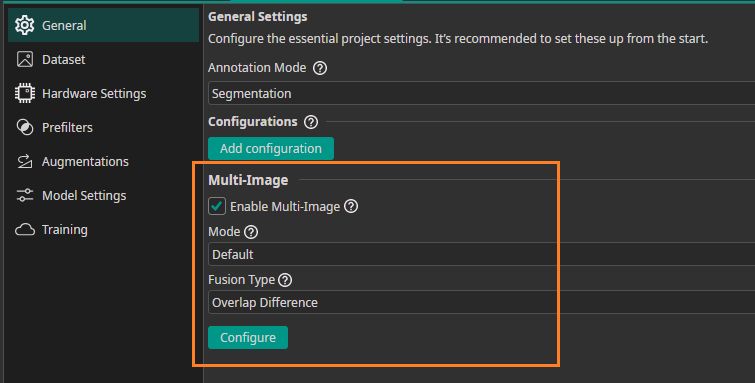Show help for Enable Multi-Image
Image resolution: width=755 pixels, height=383 pixels.
351,206
